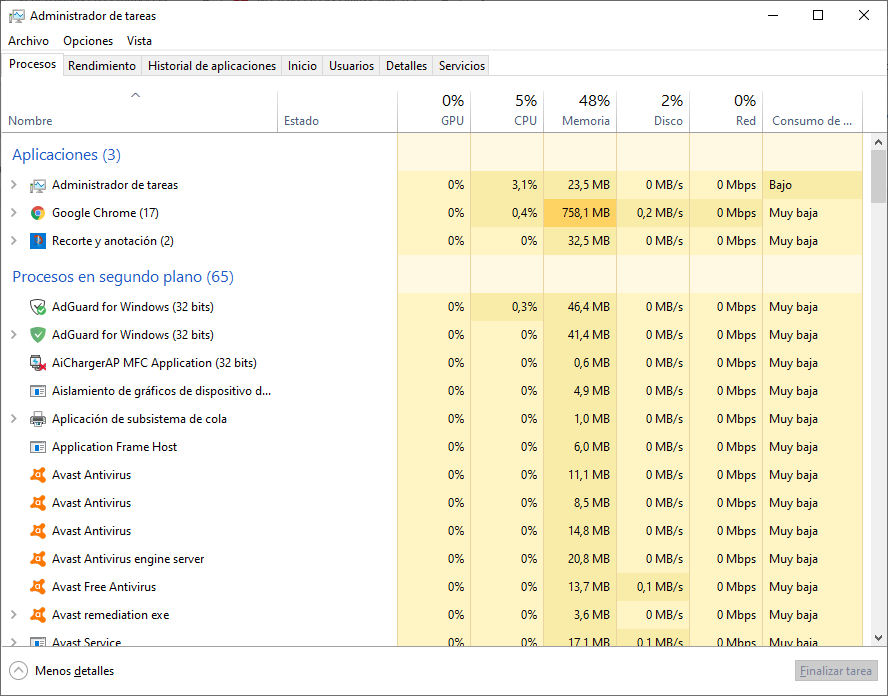Switch to Historial de aplicaciones tab
This screenshot has height=696, width=888.
pyautogui.click(x=212, y=66)
